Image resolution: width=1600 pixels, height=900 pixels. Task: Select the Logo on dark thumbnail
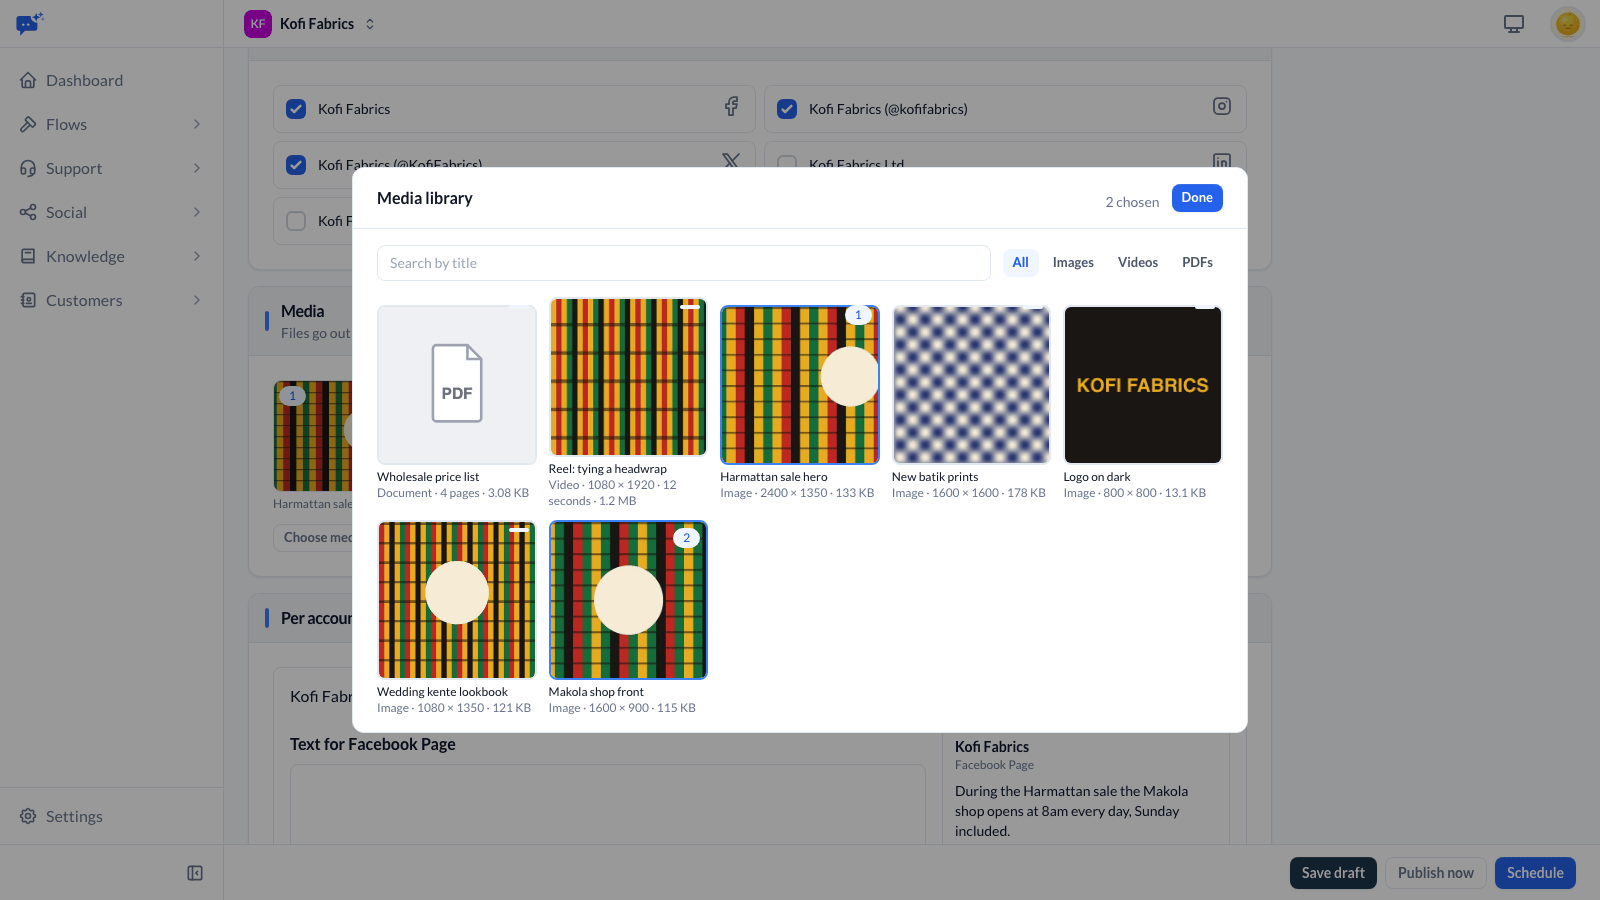pos(1143,385)
